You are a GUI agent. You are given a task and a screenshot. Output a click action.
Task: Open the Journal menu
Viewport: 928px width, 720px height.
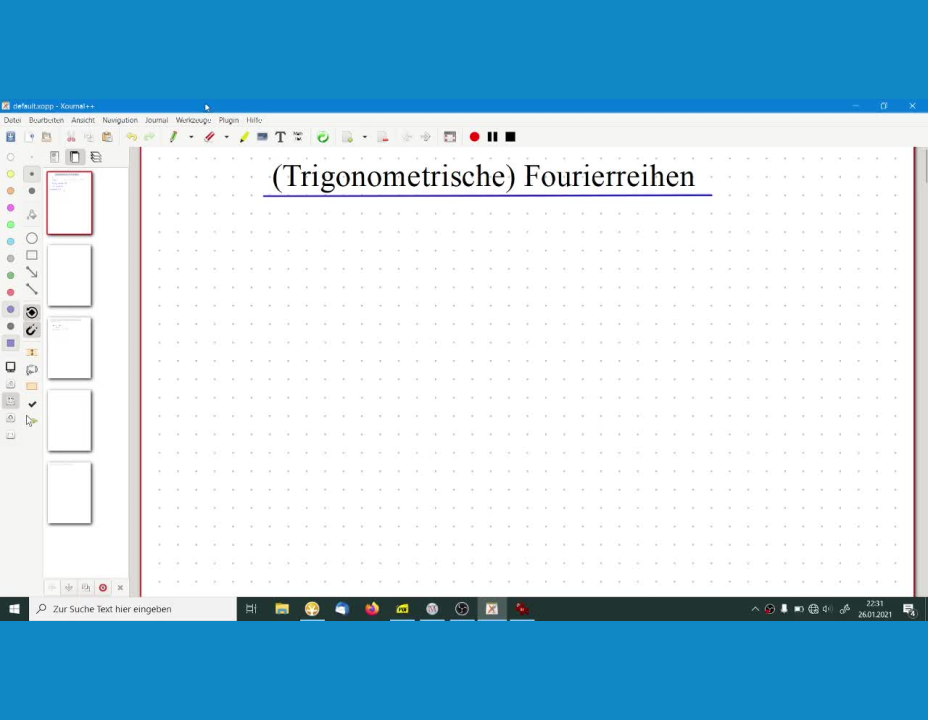click(156, 120)
